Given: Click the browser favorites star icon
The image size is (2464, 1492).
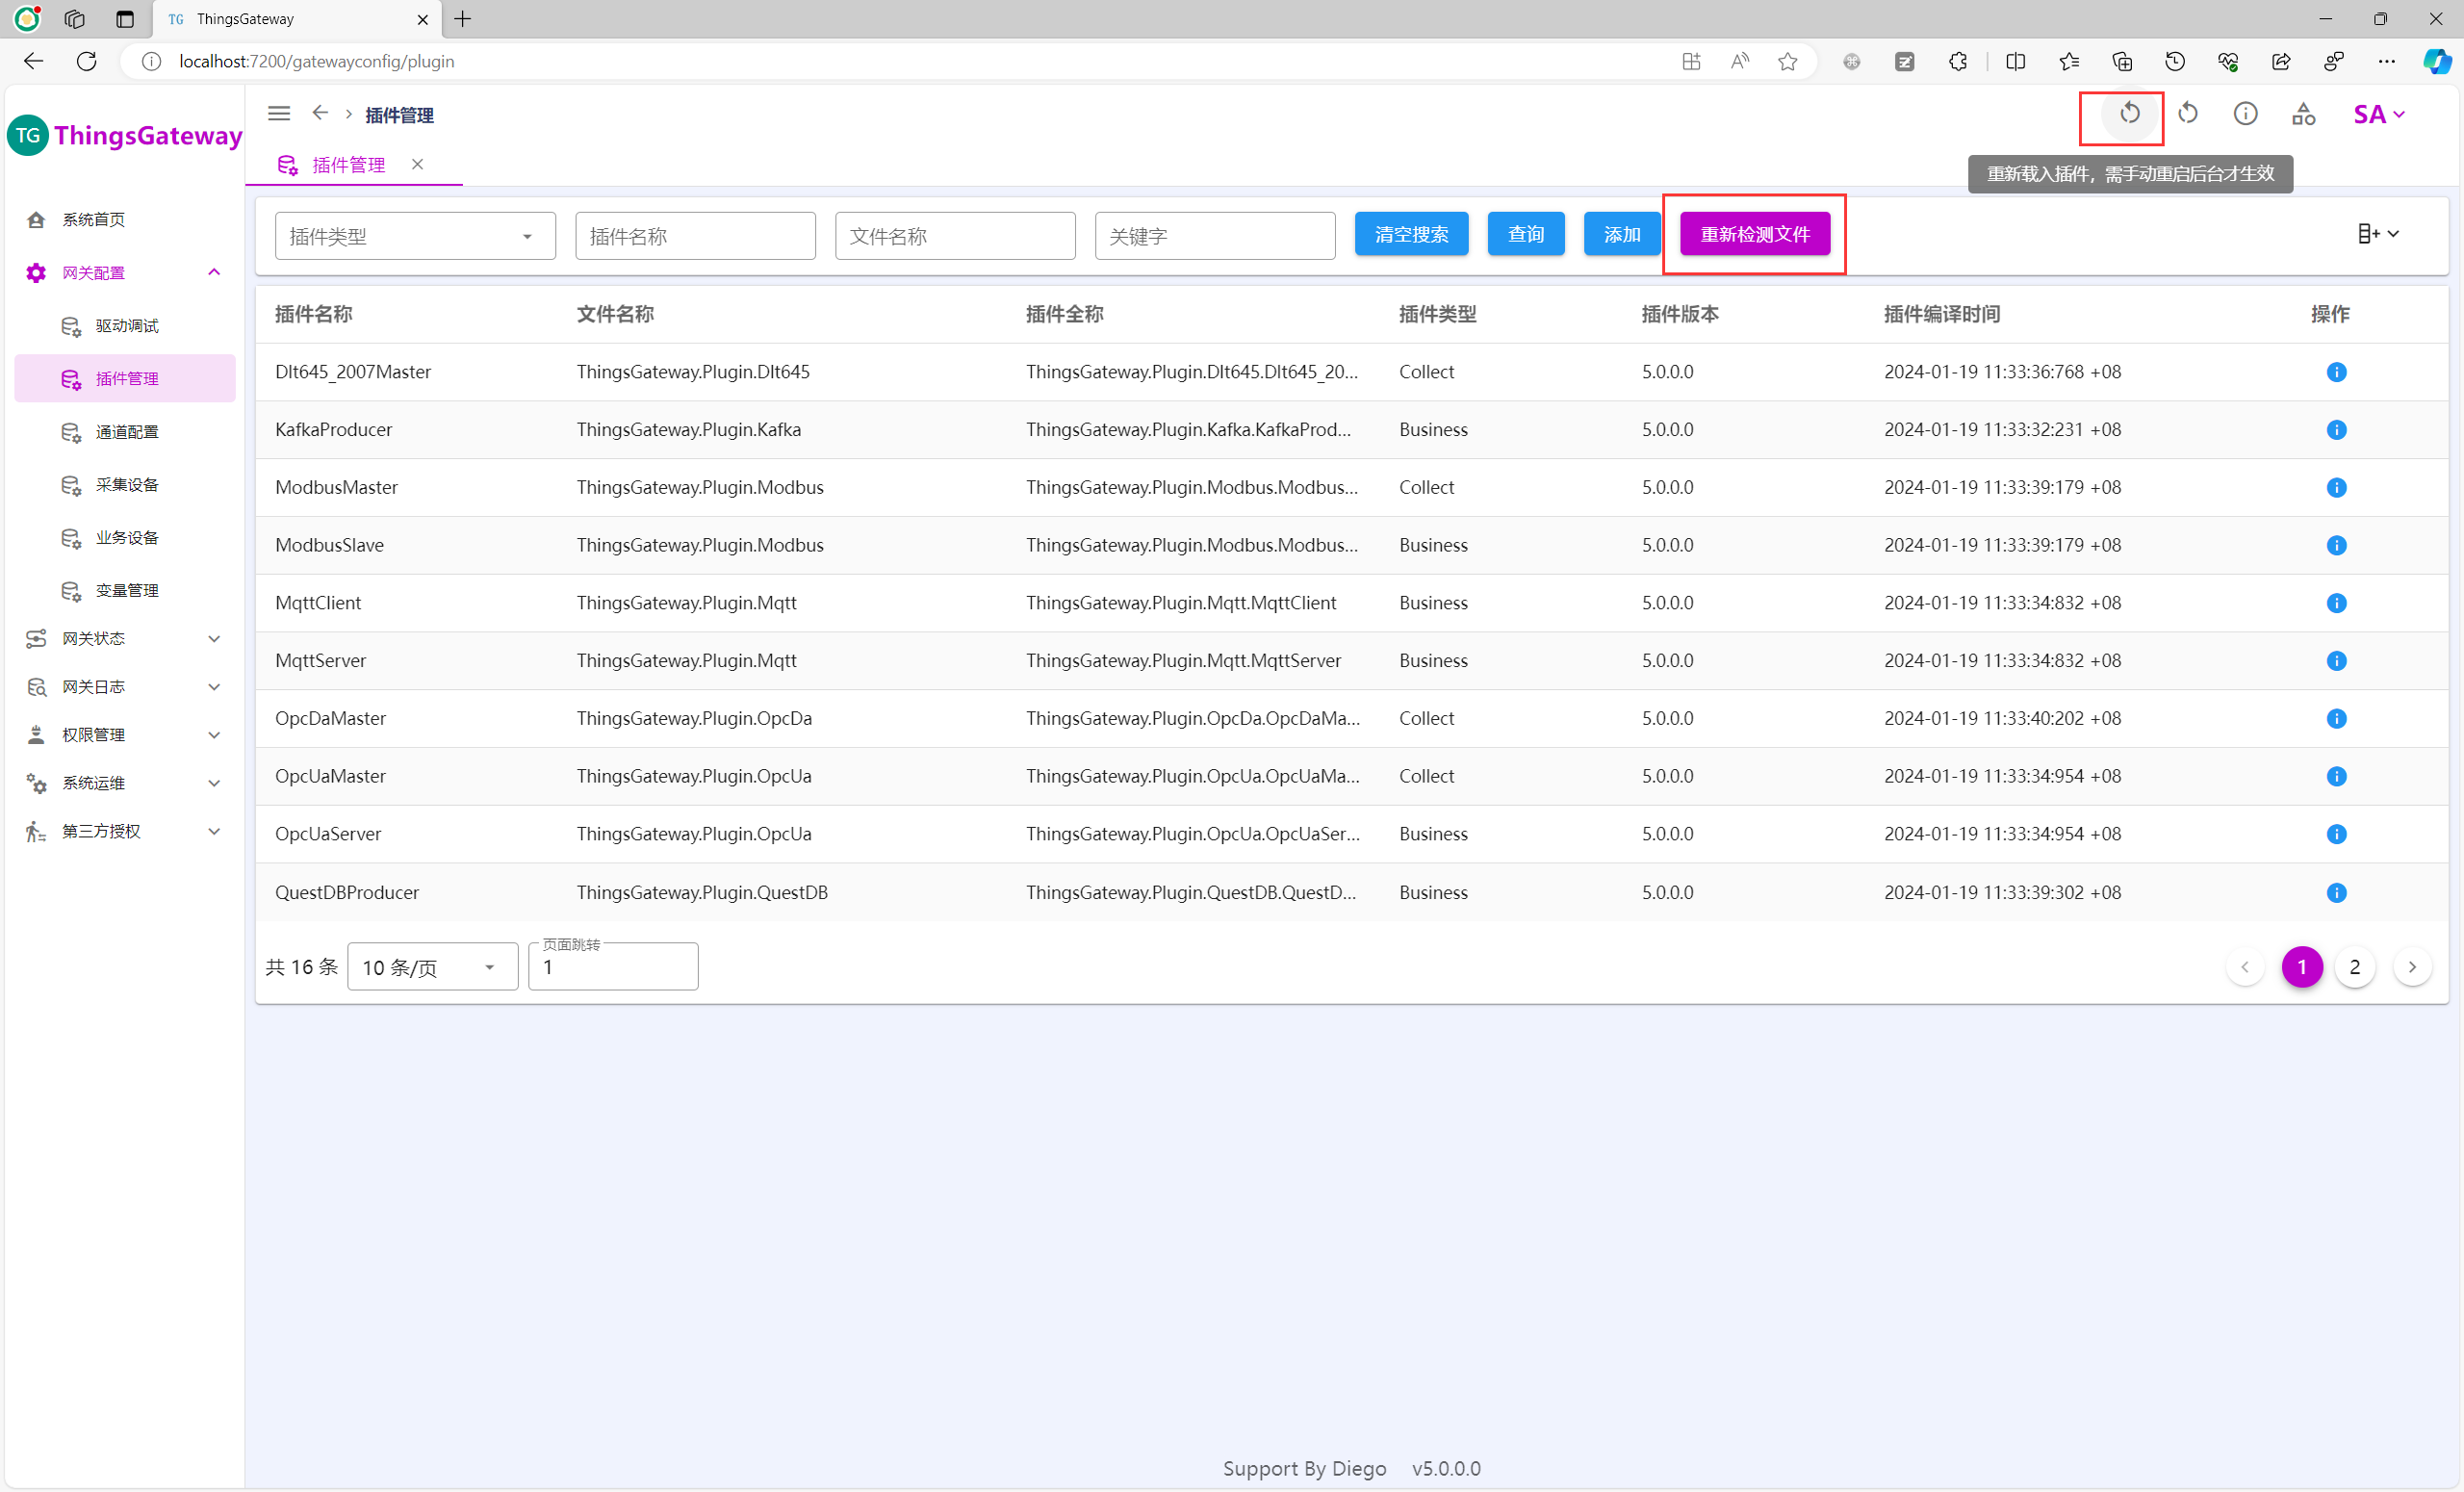Looking at the screenshot, I should [x=1787, y=62].
